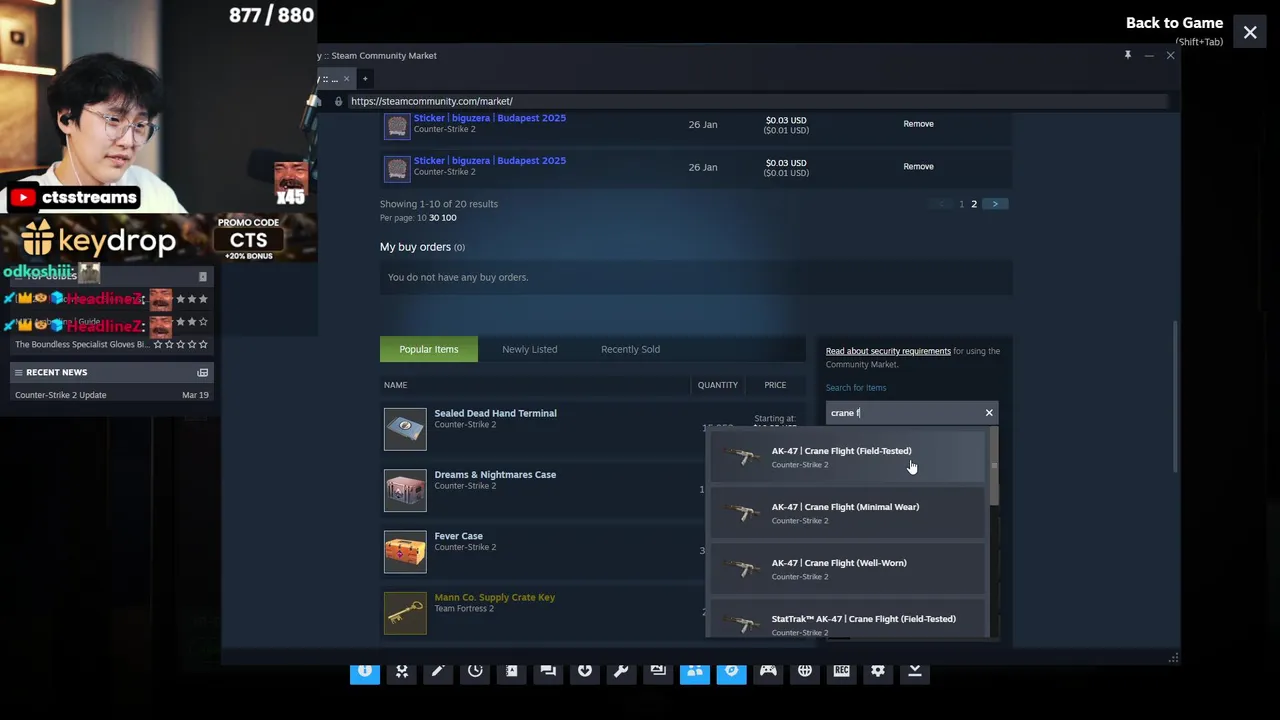Sort by the NAME column header
The image size is (1280, 720).
[x=395, y=385]
